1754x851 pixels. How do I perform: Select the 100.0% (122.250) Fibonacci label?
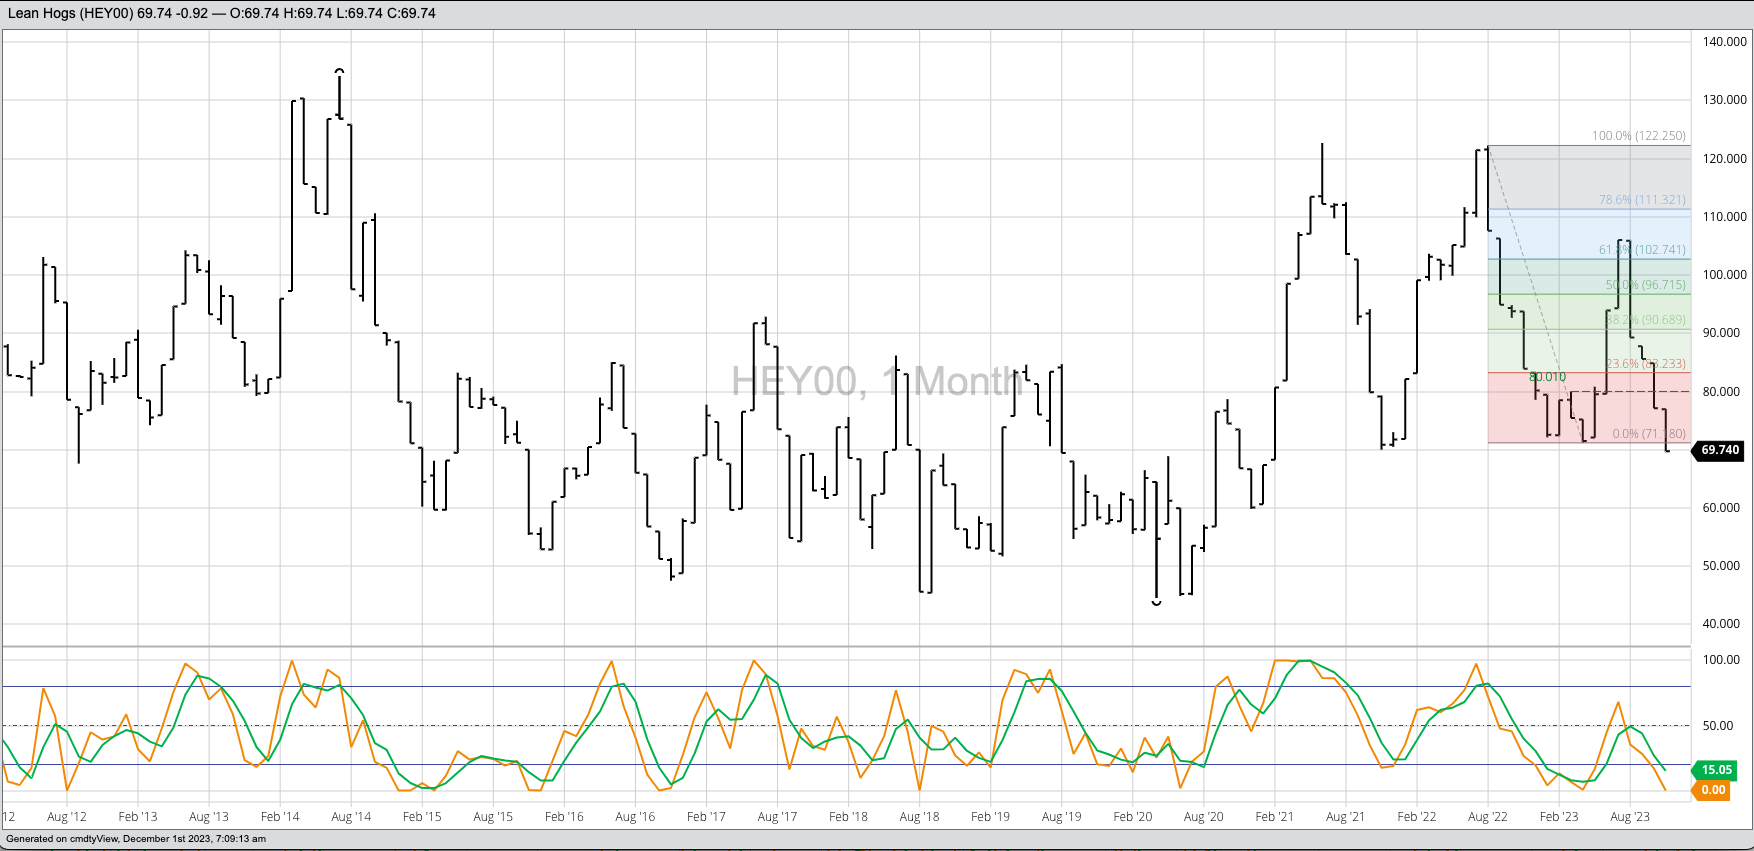1638,136
